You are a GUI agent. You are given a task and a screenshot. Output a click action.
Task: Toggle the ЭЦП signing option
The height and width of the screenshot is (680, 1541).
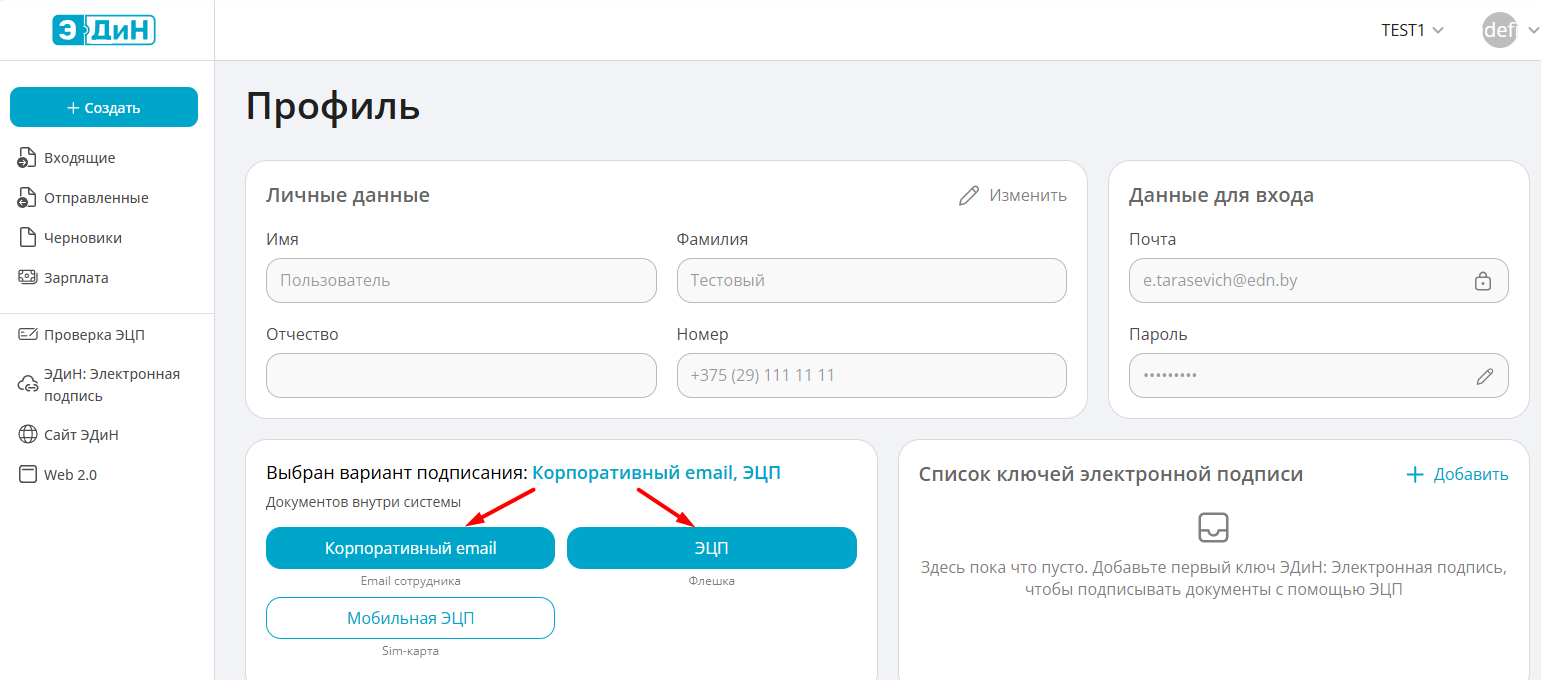coord(711,548)
